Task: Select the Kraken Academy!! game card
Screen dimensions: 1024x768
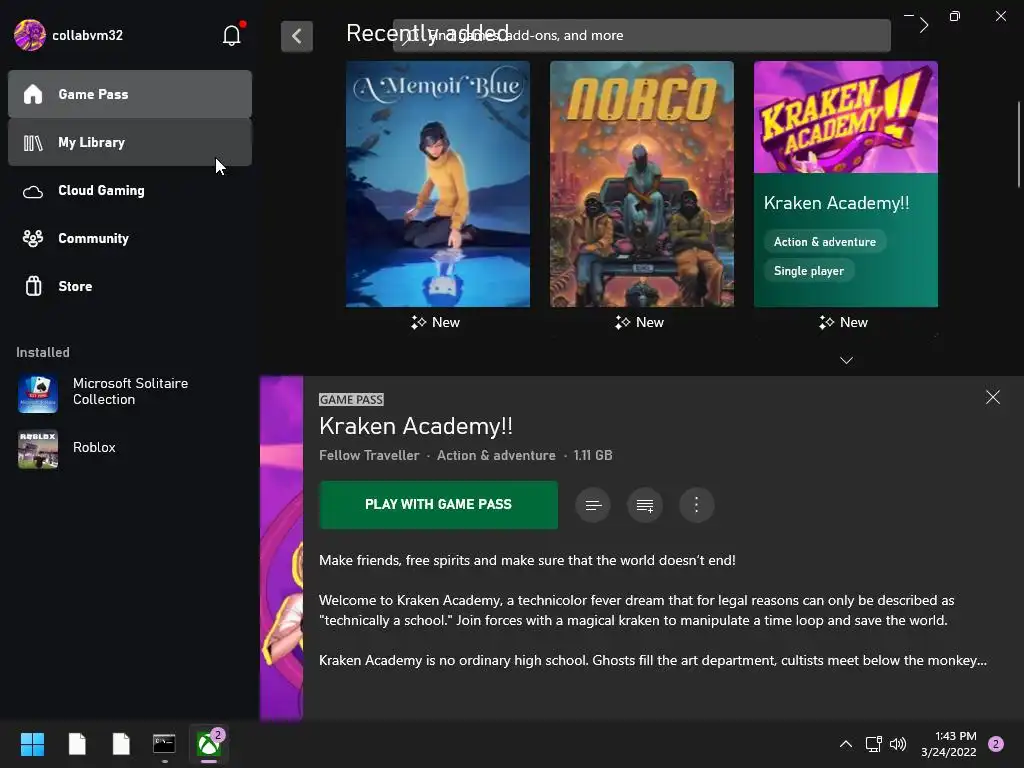Action: 846,184
